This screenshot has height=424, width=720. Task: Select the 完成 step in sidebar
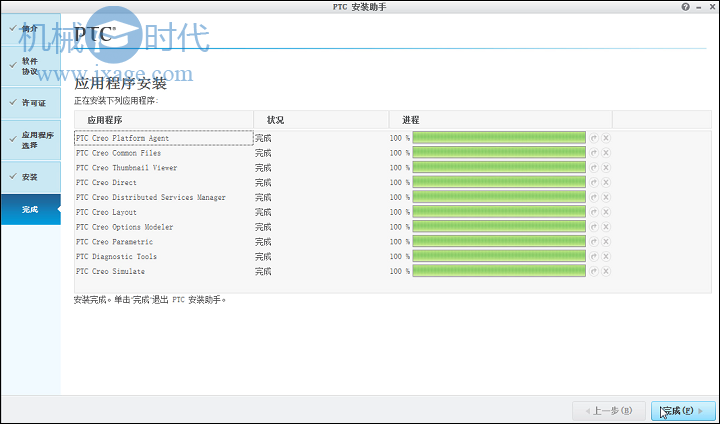click(x=31, y=209)
